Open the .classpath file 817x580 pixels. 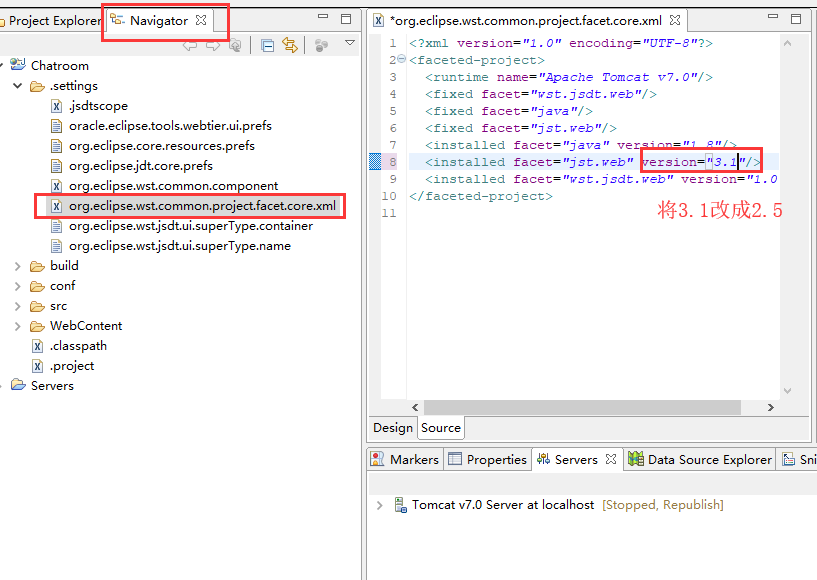(78, 346)
